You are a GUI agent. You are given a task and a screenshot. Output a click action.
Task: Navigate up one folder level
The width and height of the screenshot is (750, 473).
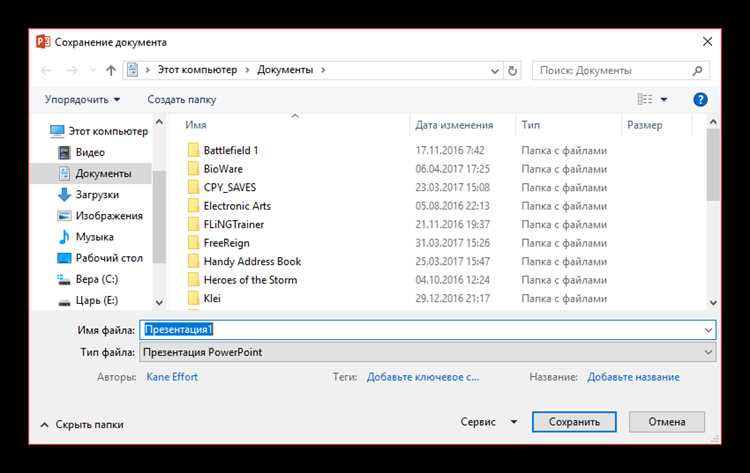[x=111, y=71]
